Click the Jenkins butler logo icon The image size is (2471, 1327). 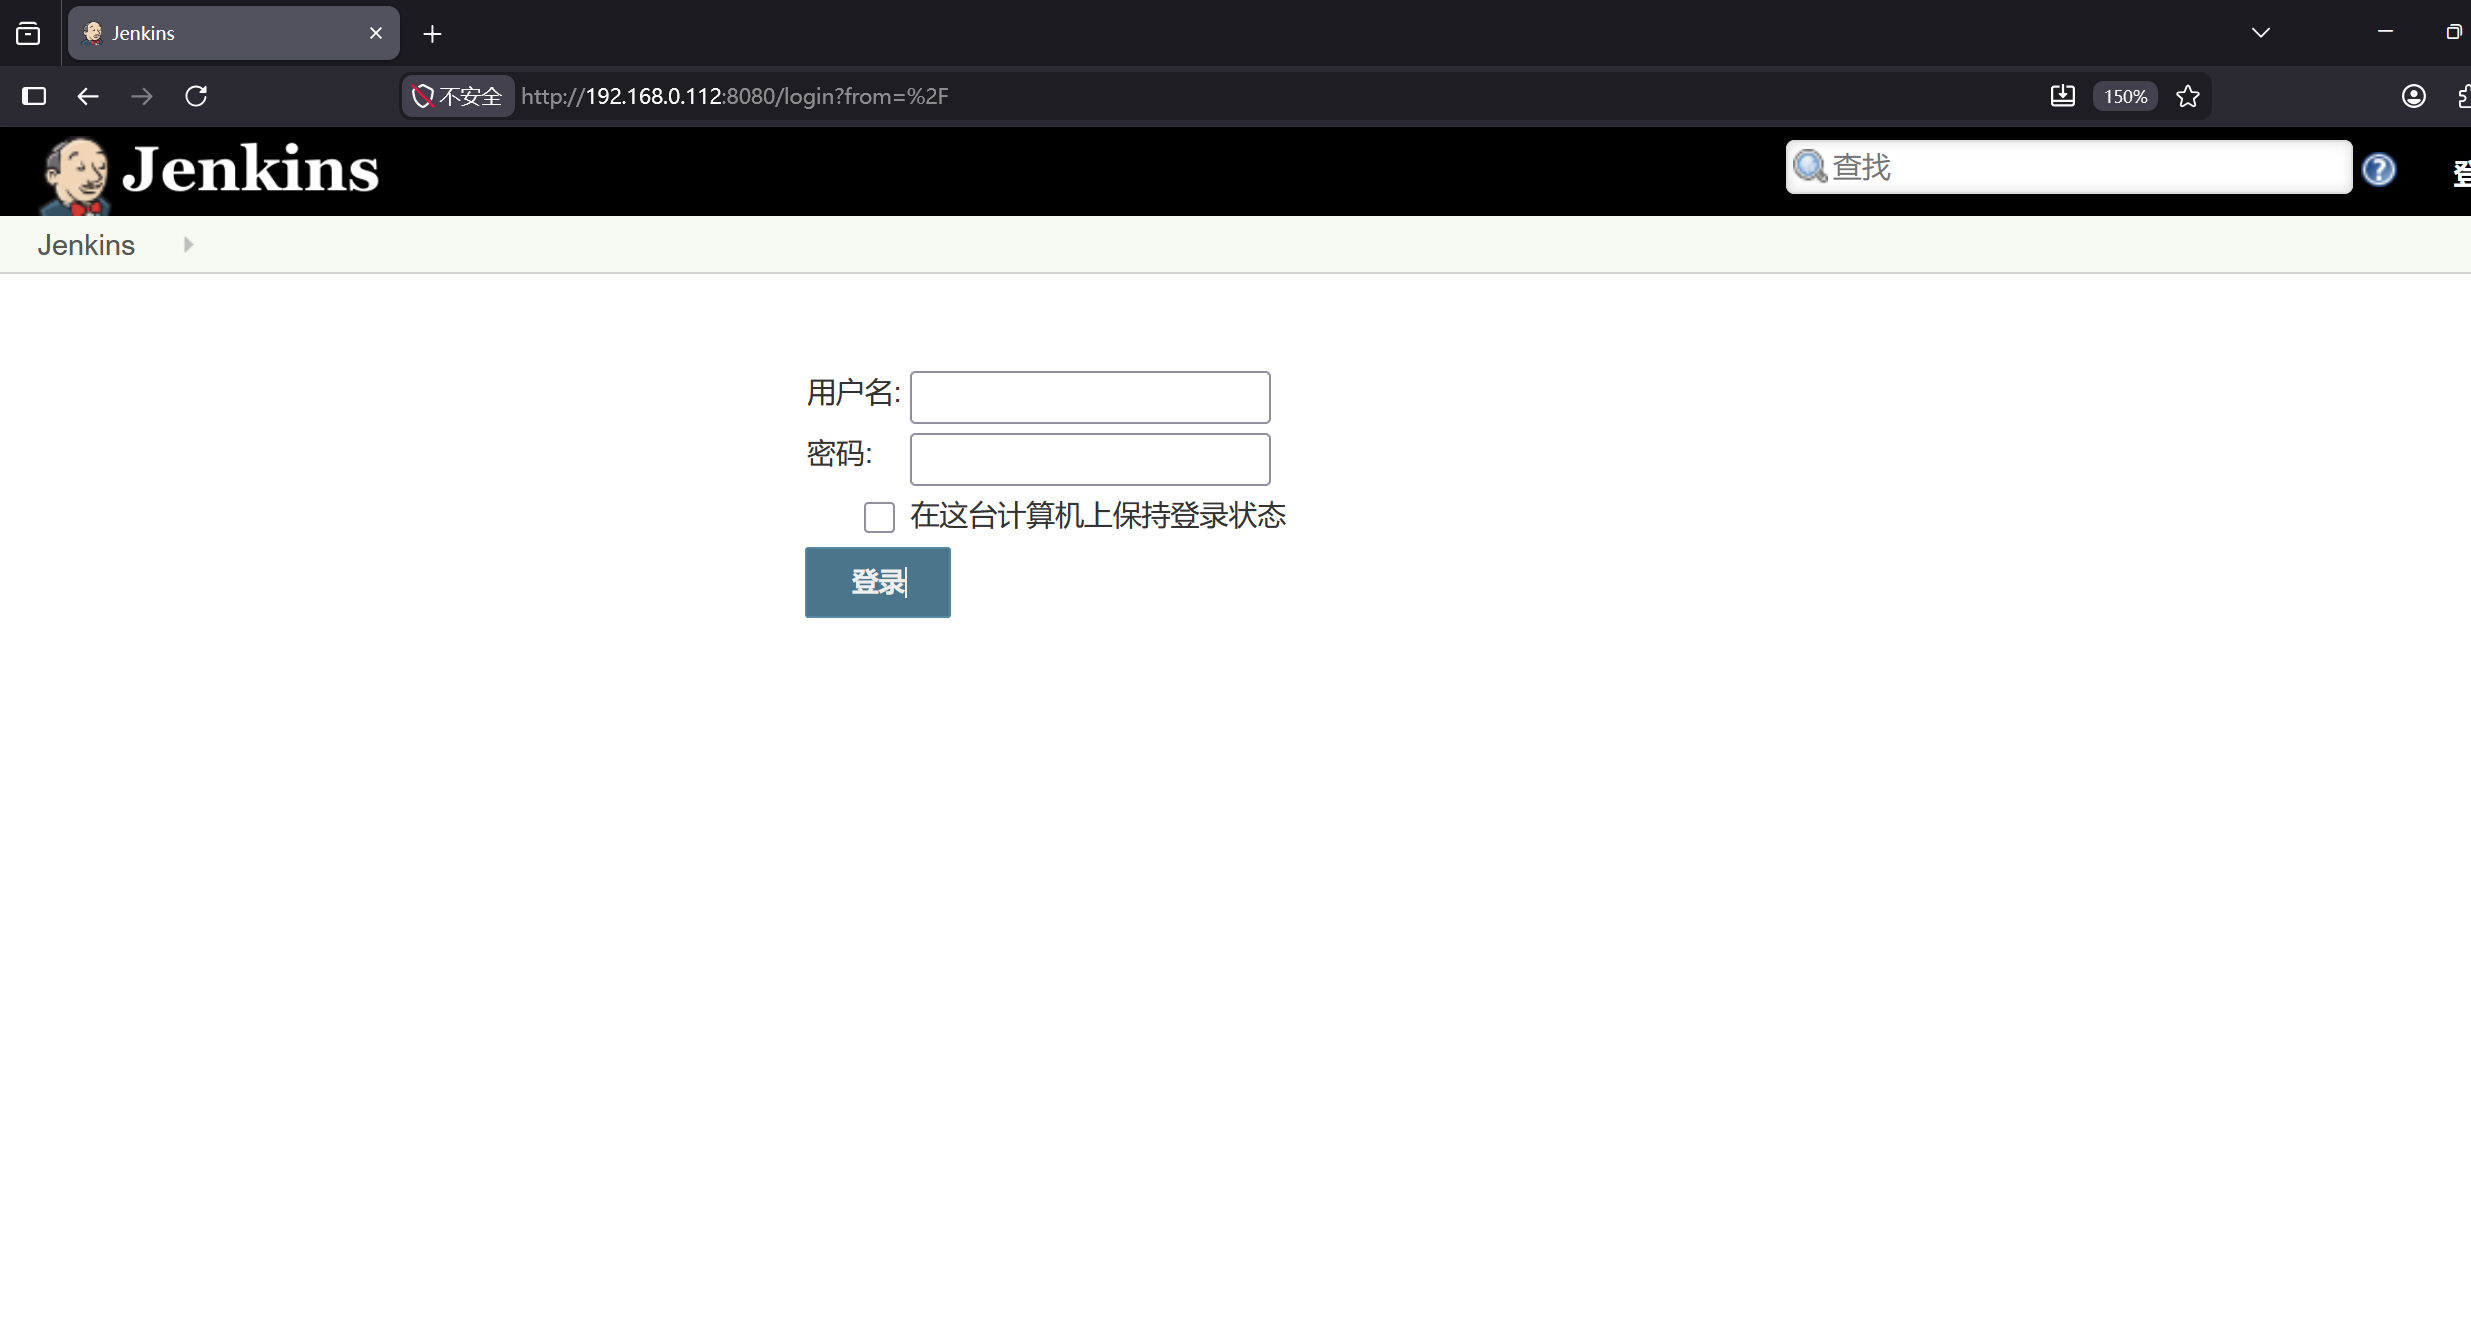[76, 175]
